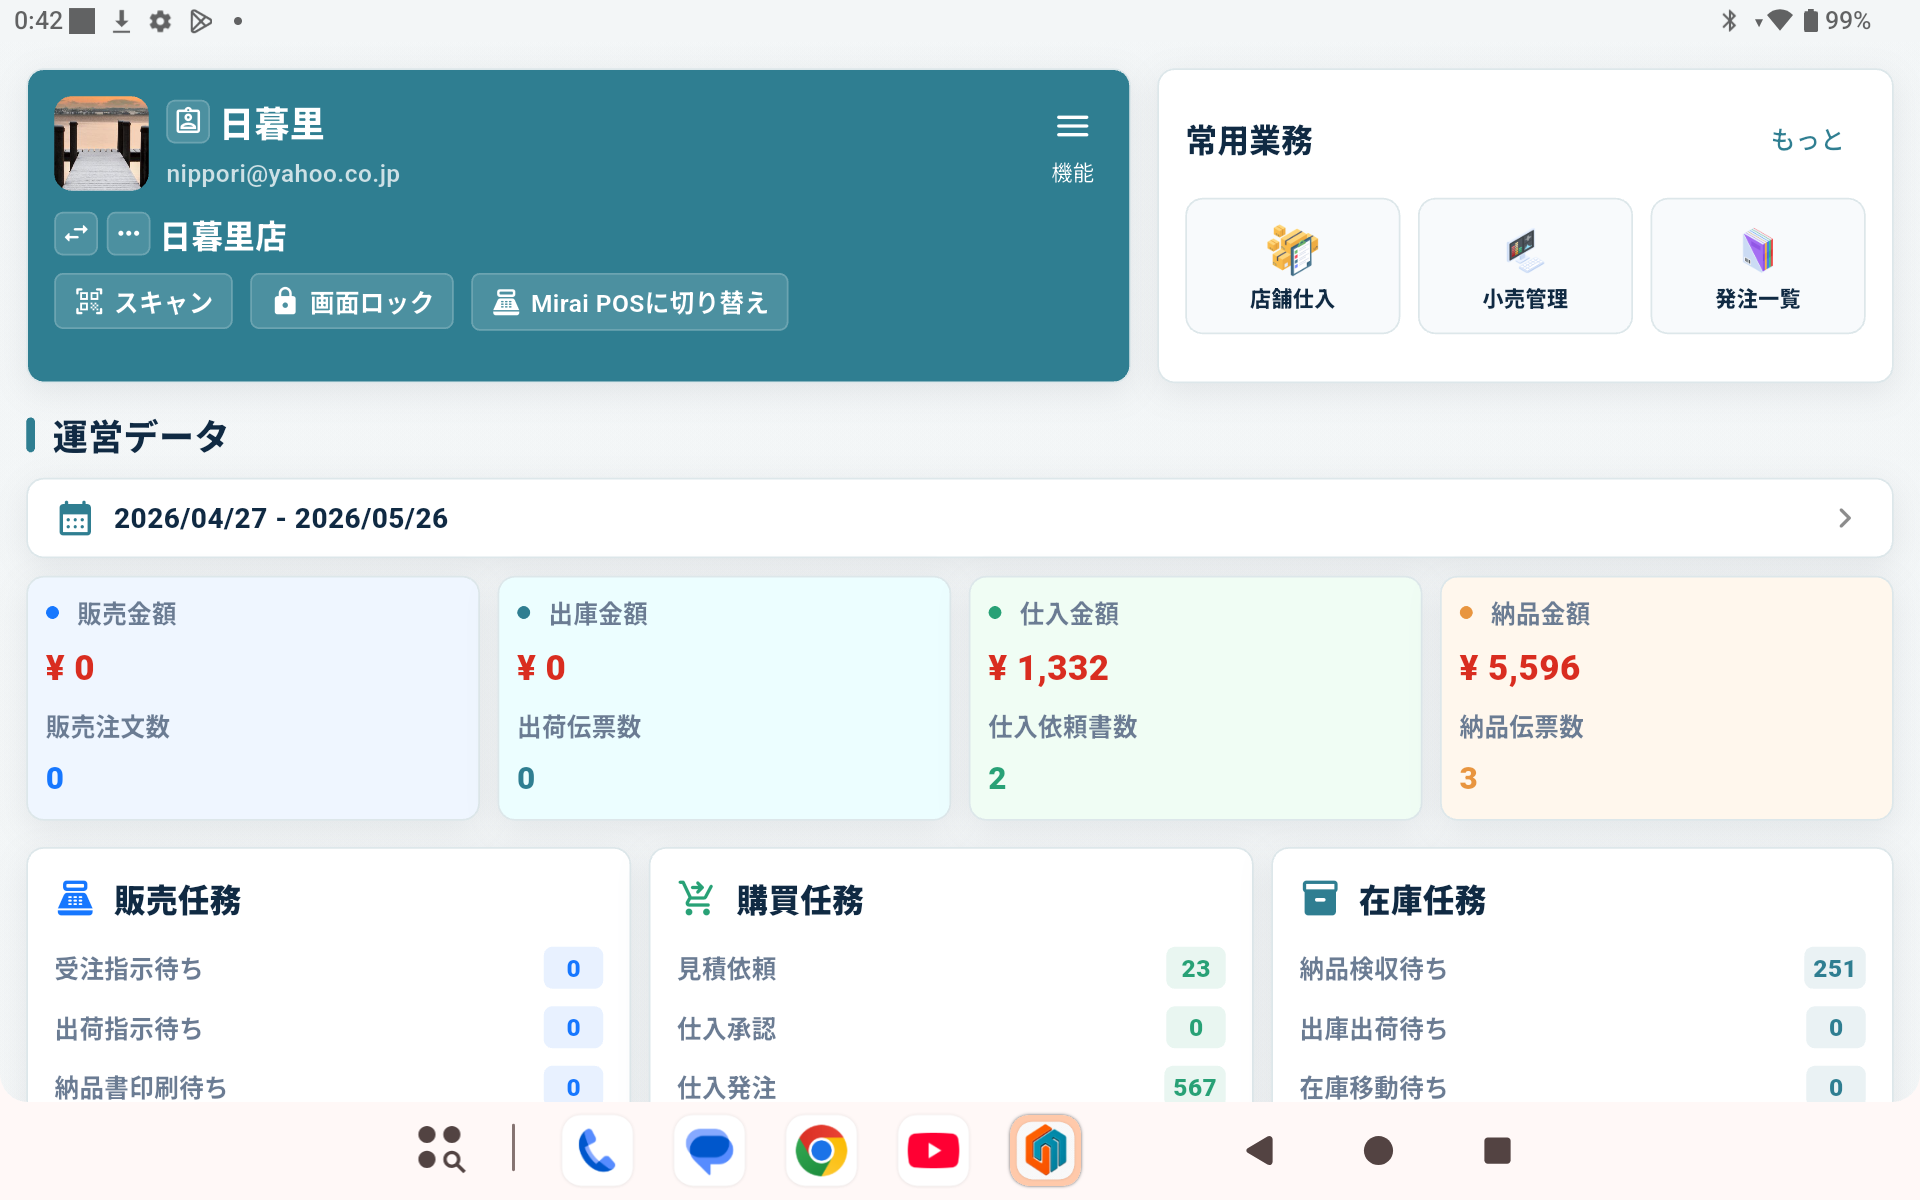
Task: Tap the 567 count badge
Action: 1195,1086
